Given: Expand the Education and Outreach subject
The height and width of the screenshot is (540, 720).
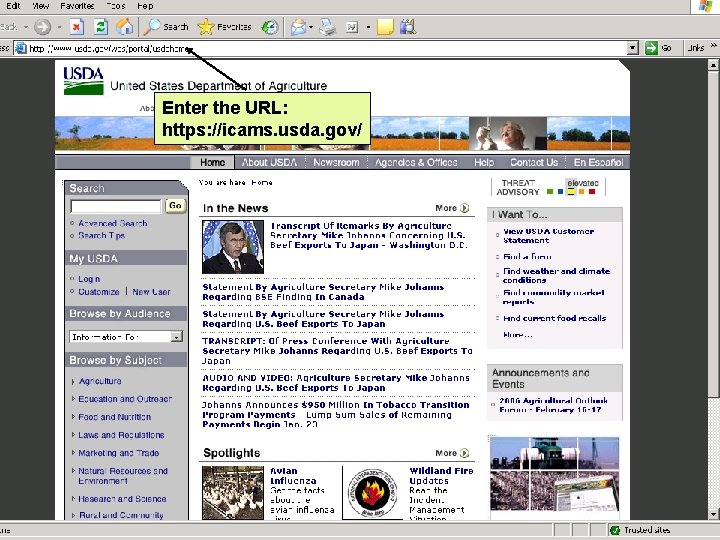Looking at the screenshot, I should pos(73,399).
